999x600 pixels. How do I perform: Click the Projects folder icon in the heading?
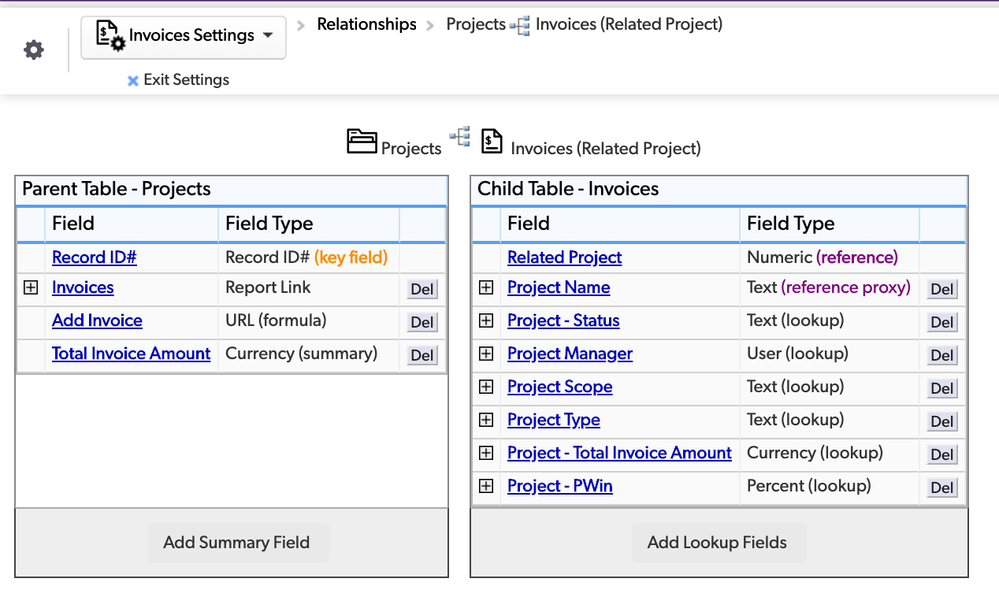click(x=361, y=141)
